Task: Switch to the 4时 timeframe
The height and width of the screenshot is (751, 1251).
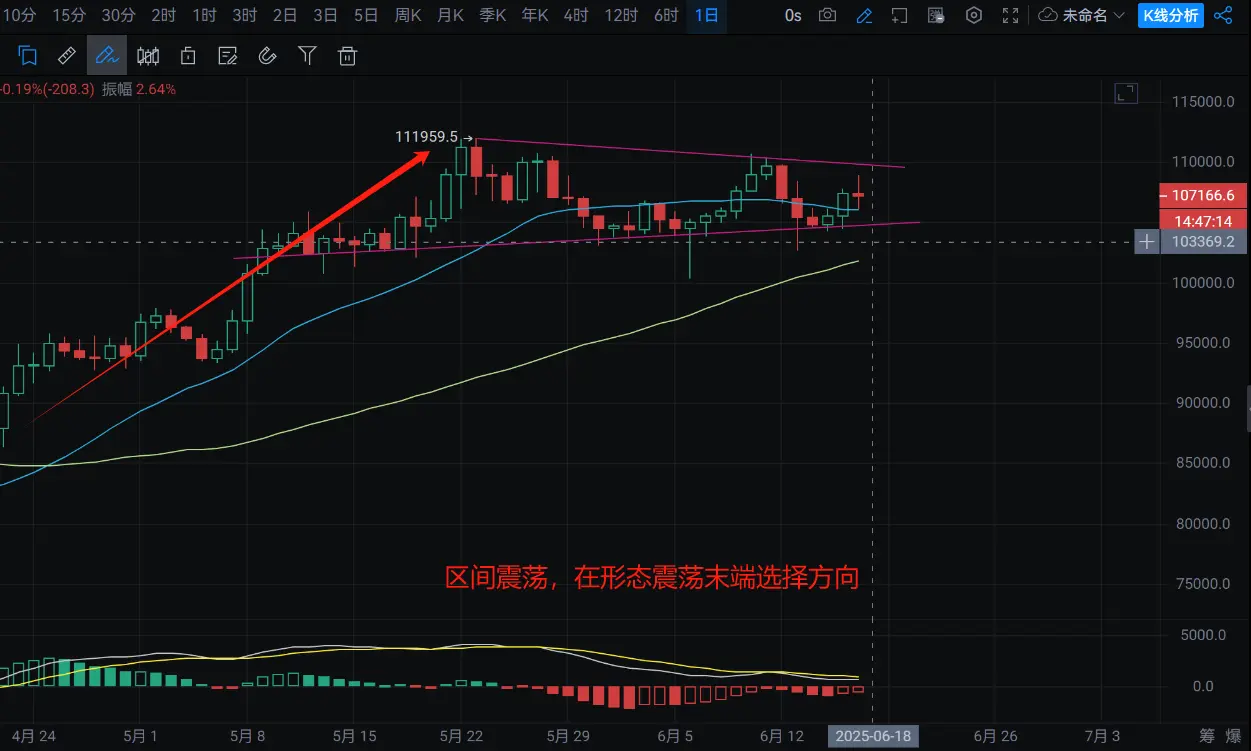Action: point(576,15)
